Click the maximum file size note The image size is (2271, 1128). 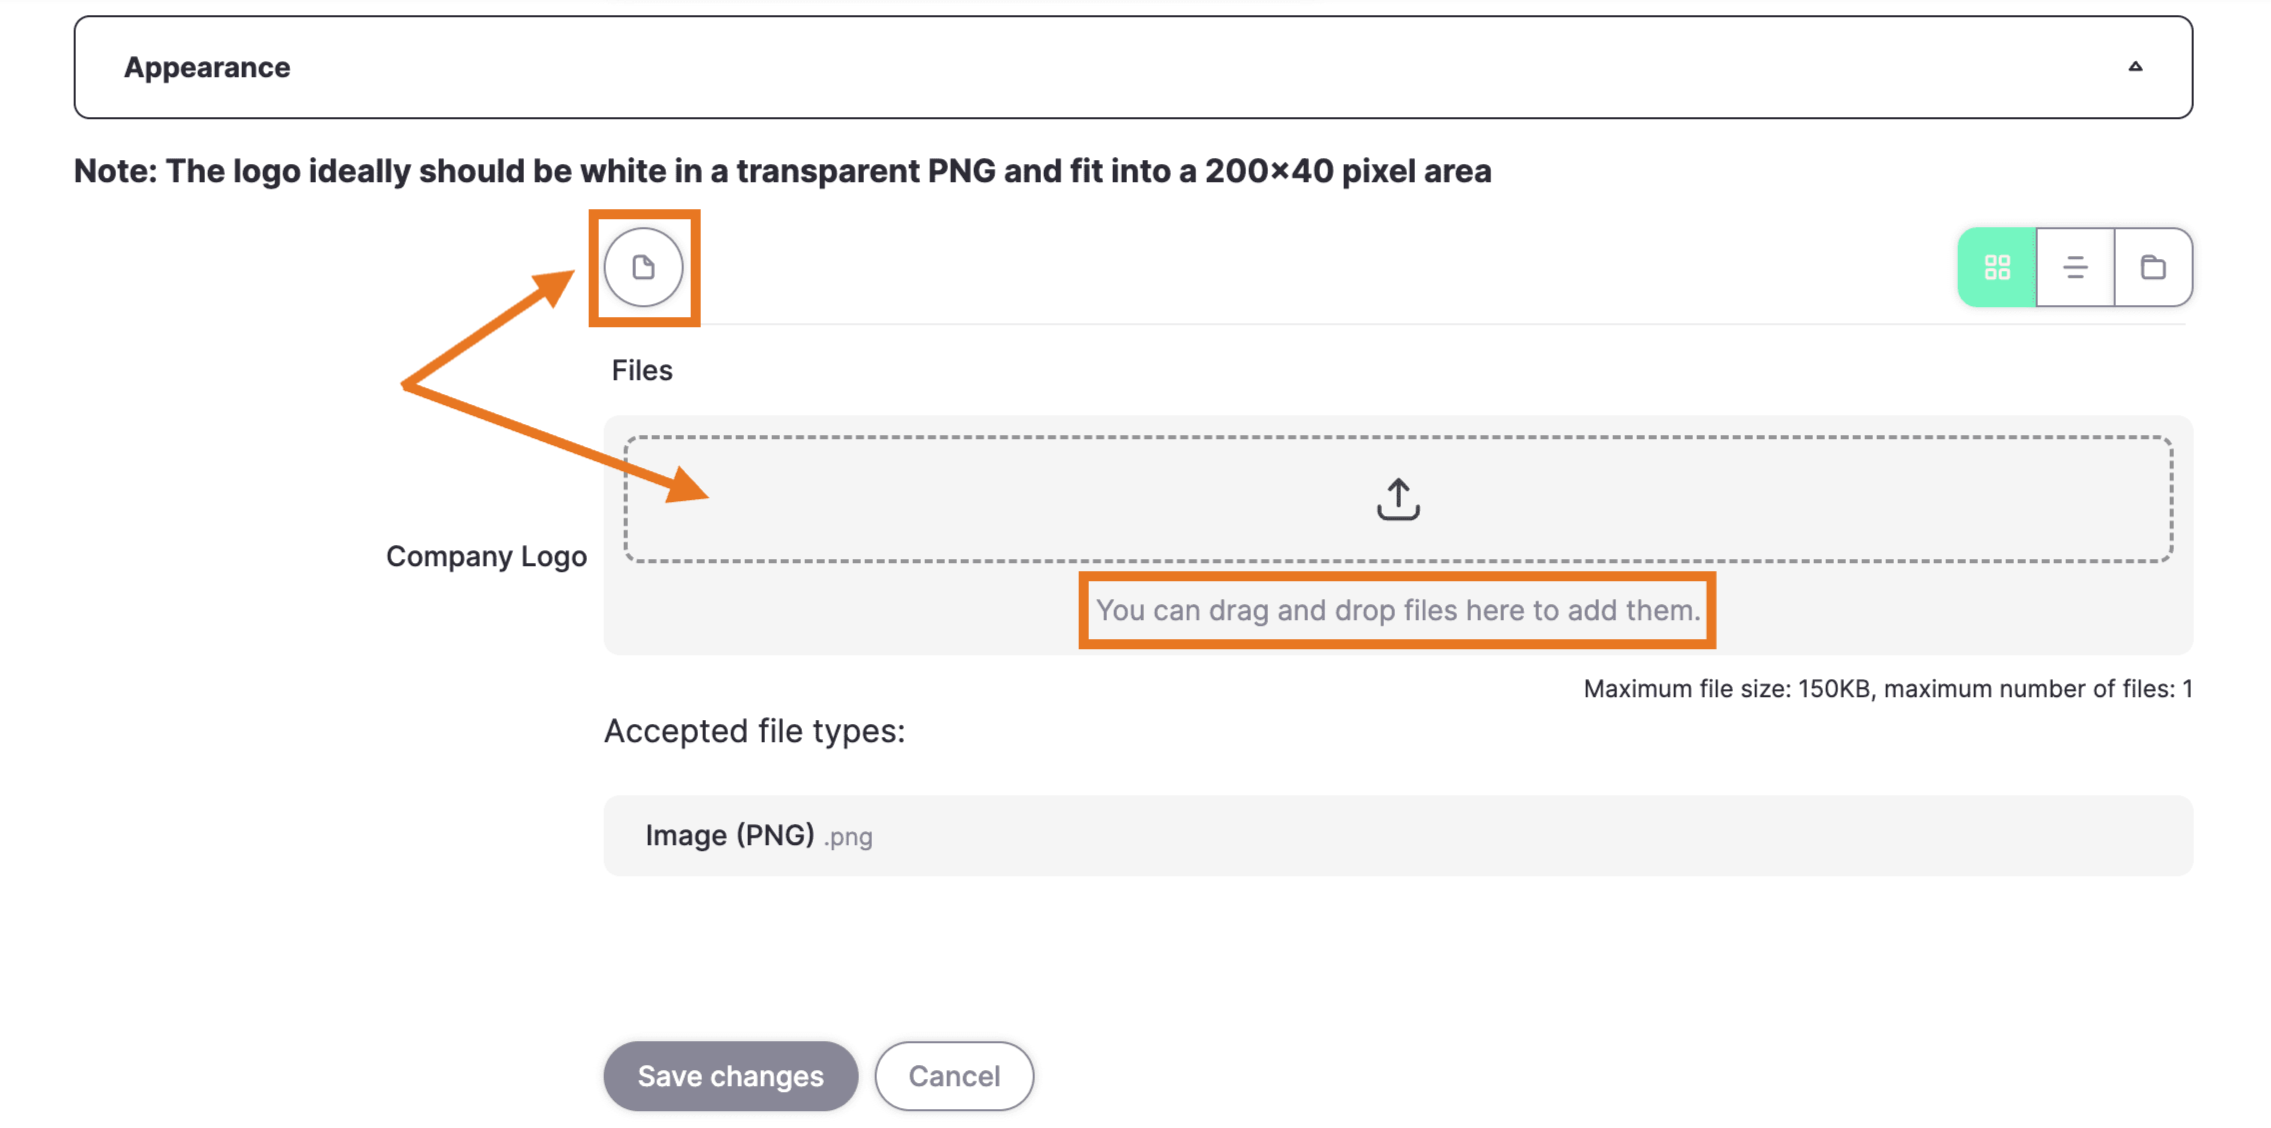tap(1888, 689)
